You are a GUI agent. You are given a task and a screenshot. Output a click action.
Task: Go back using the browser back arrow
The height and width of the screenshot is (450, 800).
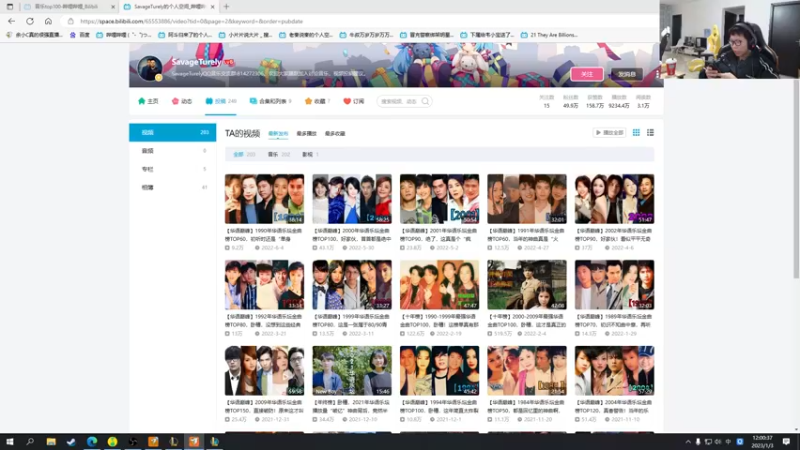coord(11,21)
